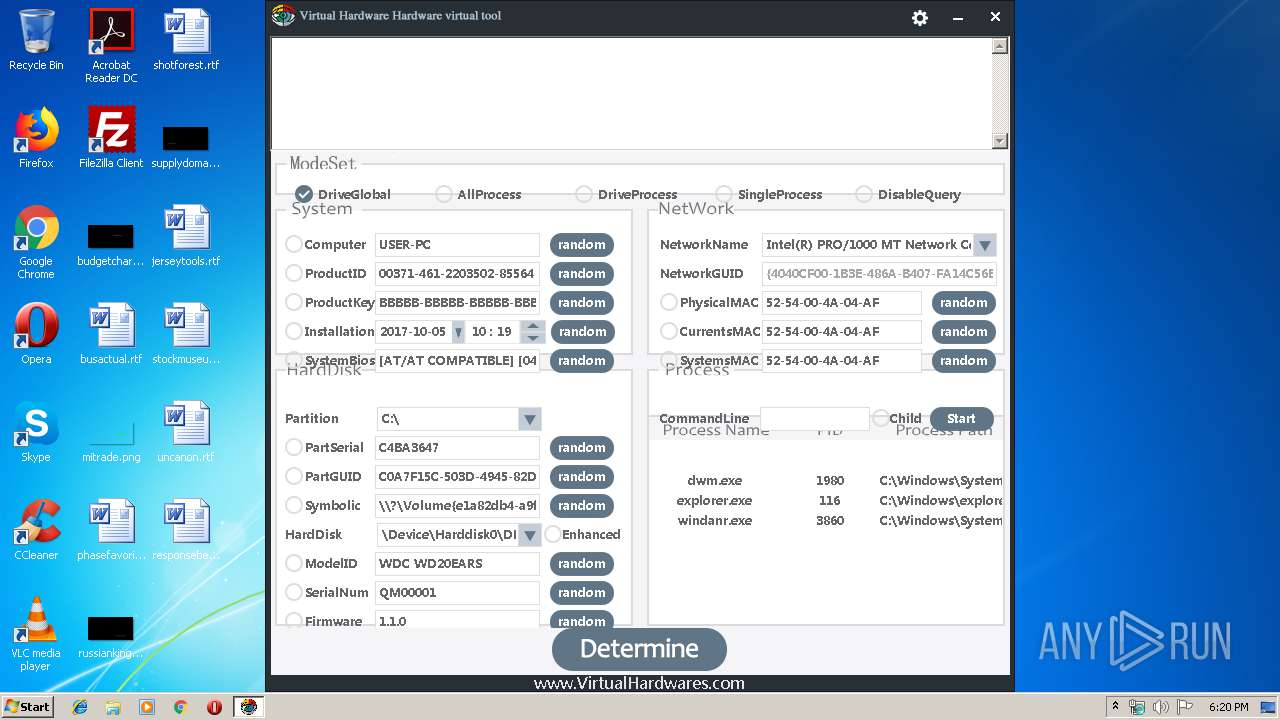Increase Installation time with up arrow

coord(533,326)
